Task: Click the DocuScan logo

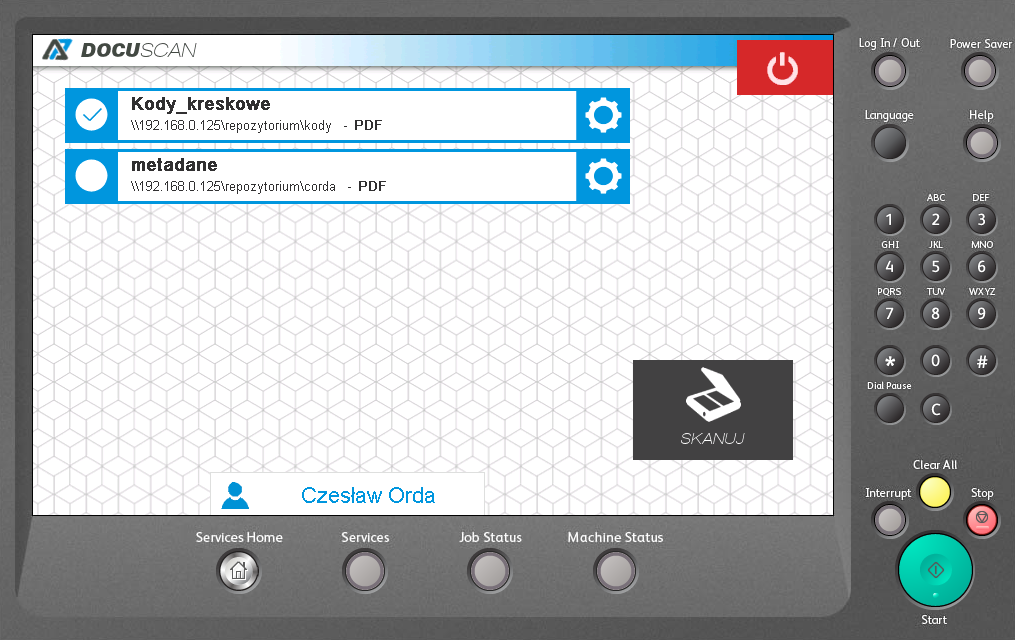Action: coord(120,50)
